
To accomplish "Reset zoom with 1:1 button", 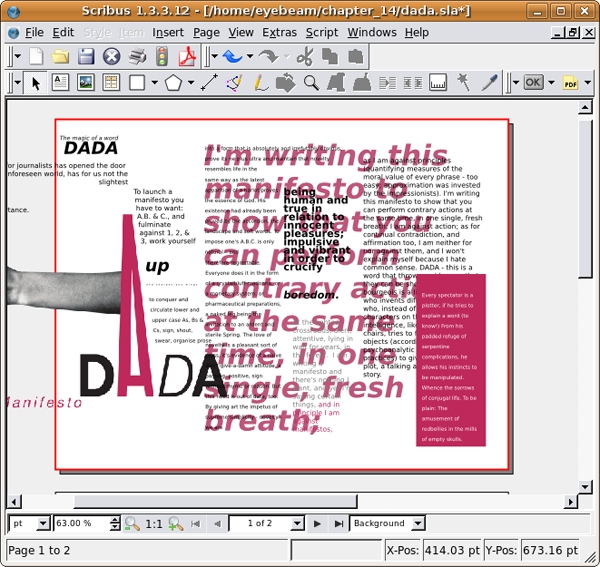I will pos(154,523).
